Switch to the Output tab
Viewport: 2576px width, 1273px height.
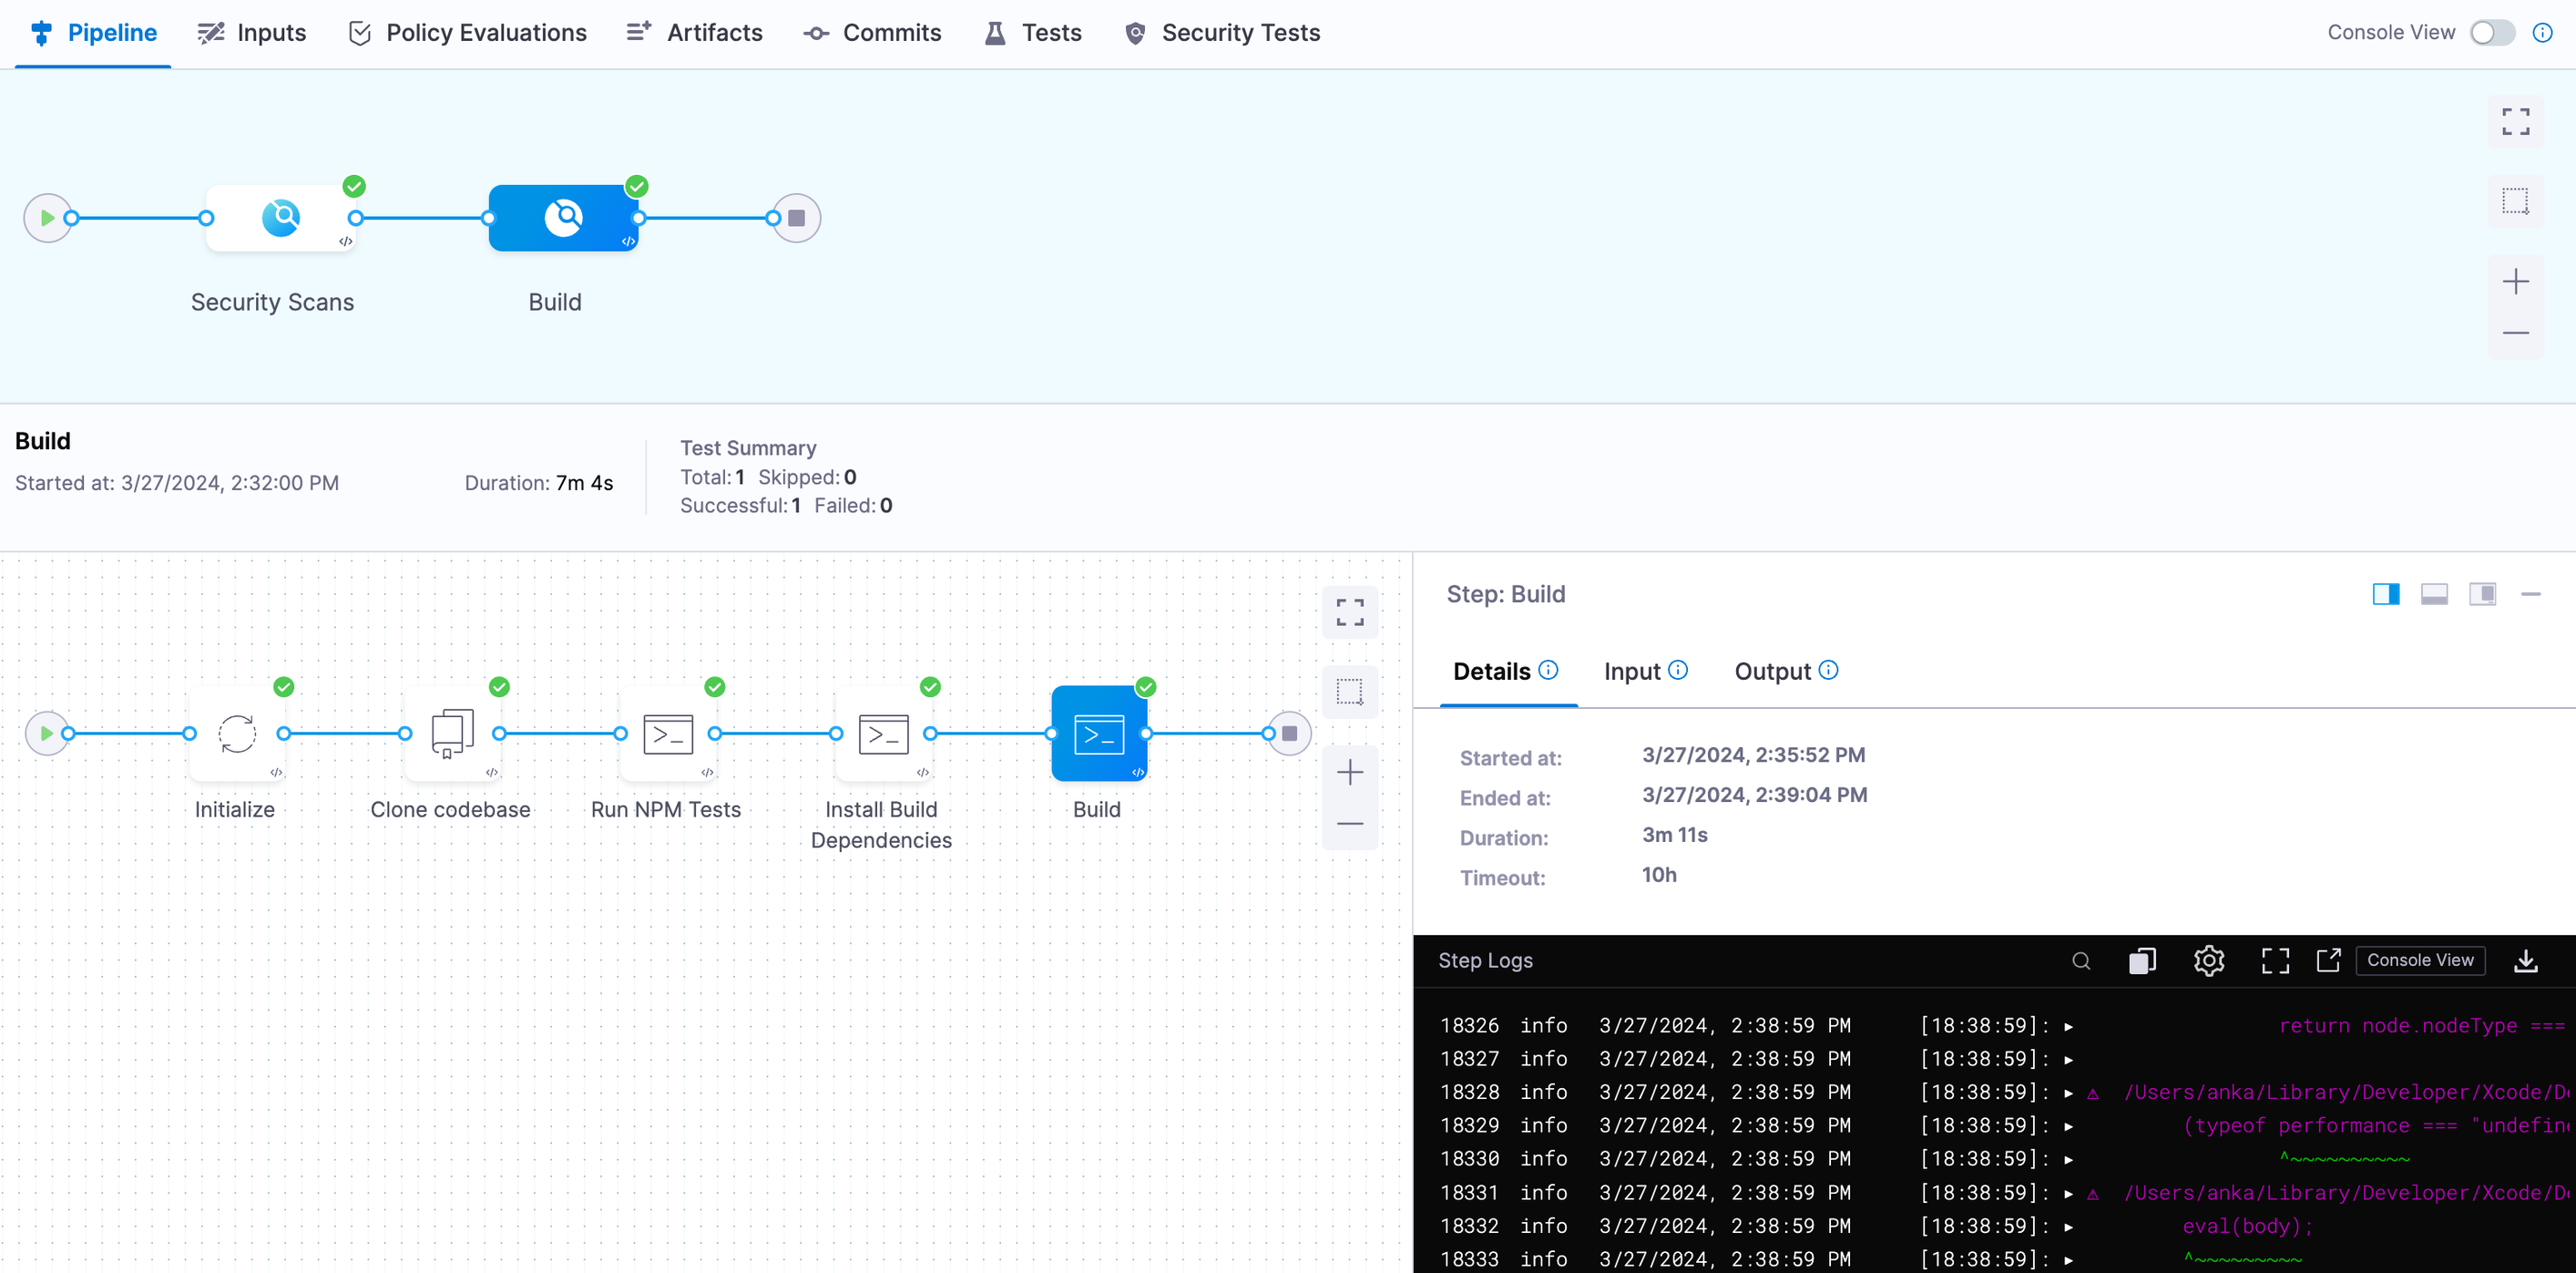1772,671
